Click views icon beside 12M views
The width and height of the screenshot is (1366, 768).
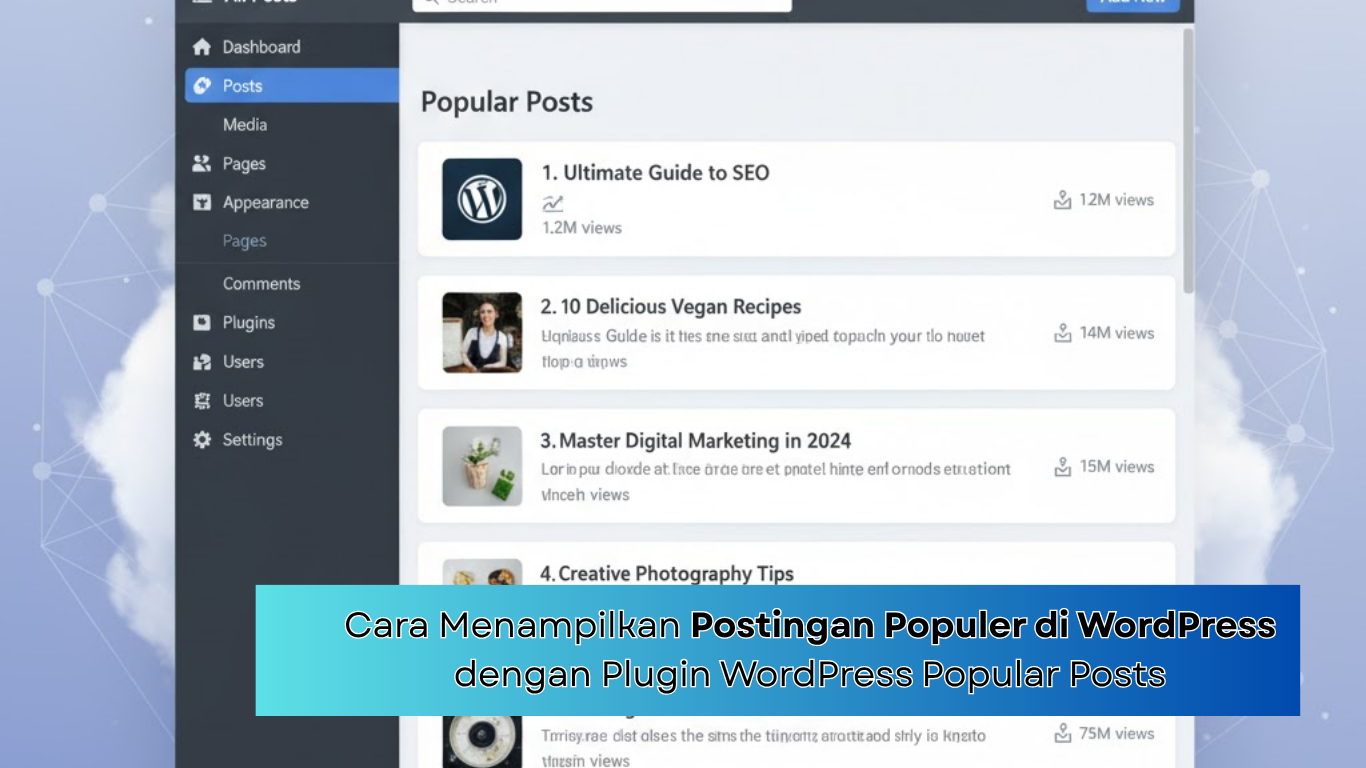pyautogui.click(x=1062, y=200)
